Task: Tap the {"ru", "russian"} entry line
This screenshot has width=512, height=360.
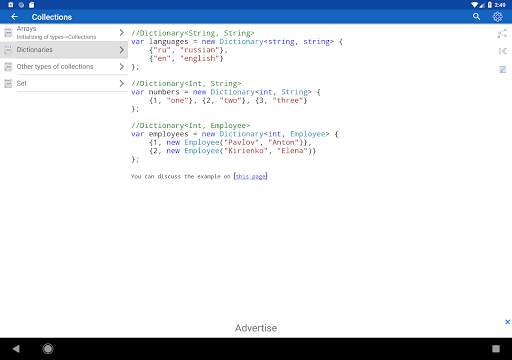Action: click(x=188, y=50)
